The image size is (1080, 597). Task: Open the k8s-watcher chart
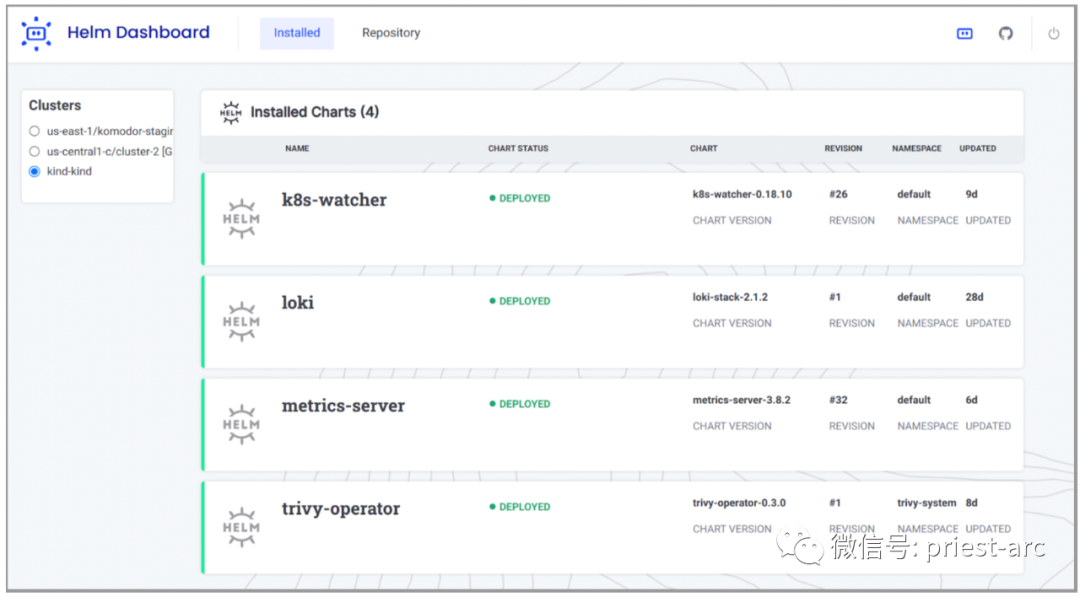pos(334,200)
